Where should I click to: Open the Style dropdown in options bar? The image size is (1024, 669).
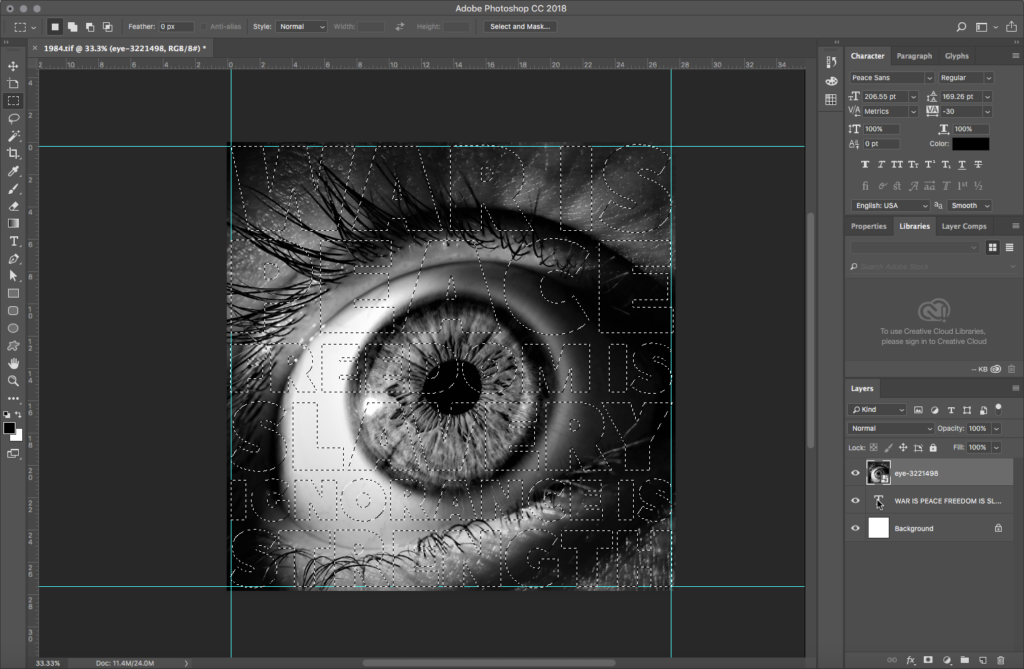point(301,26)
